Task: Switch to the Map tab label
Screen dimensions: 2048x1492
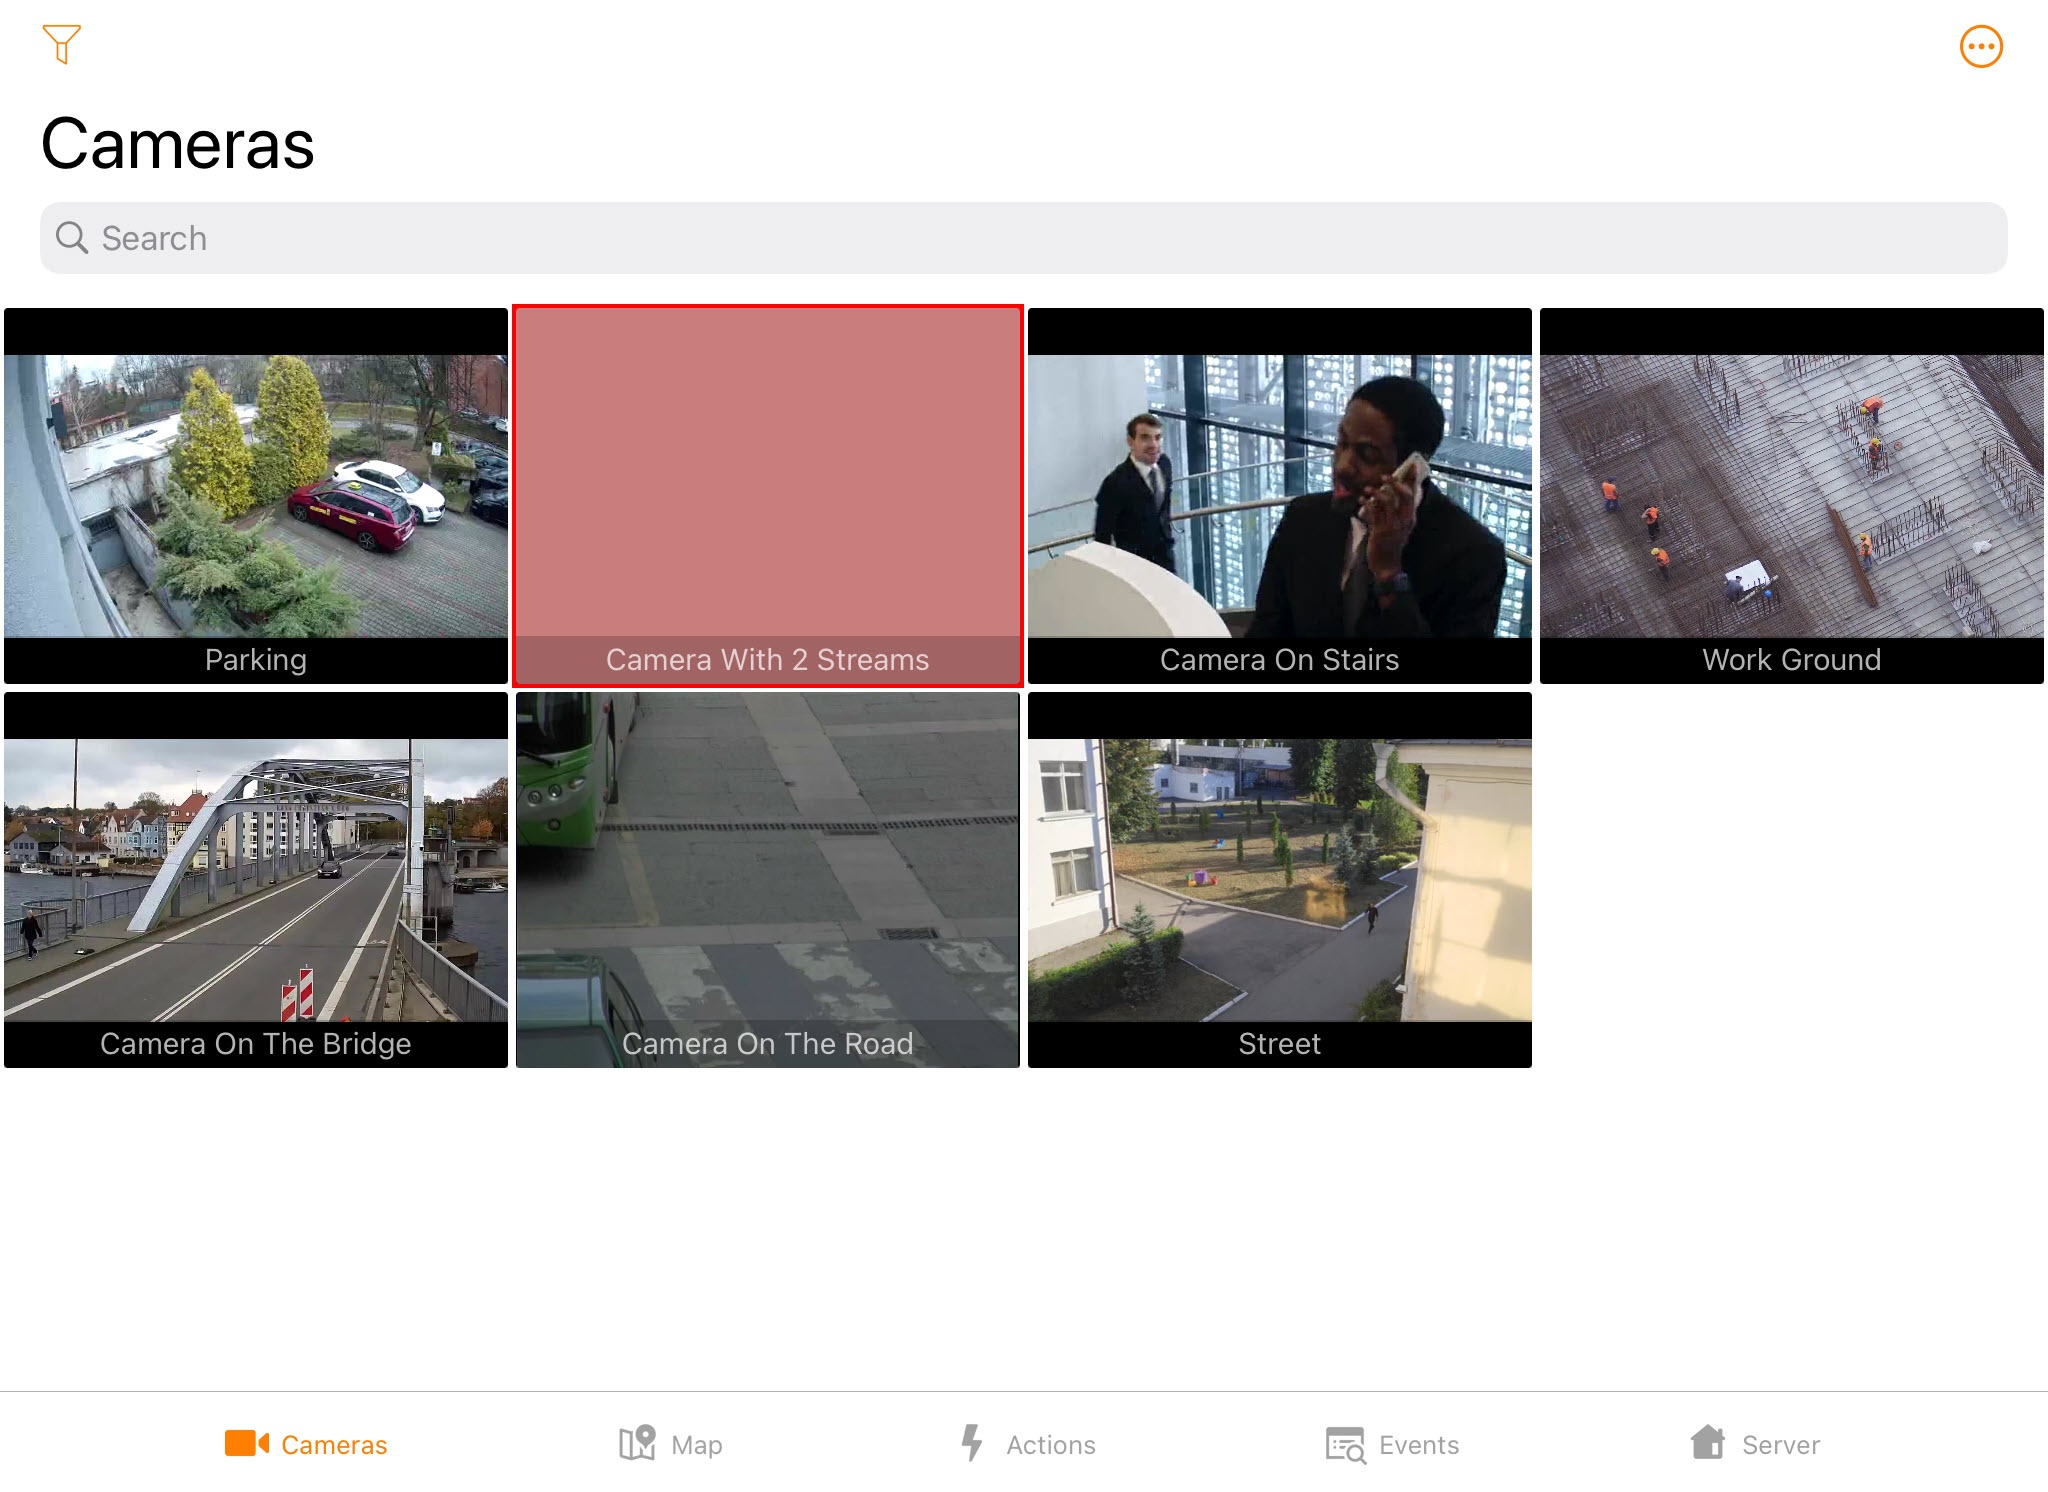Action: pyautogui.click(x=697, y=1445)
